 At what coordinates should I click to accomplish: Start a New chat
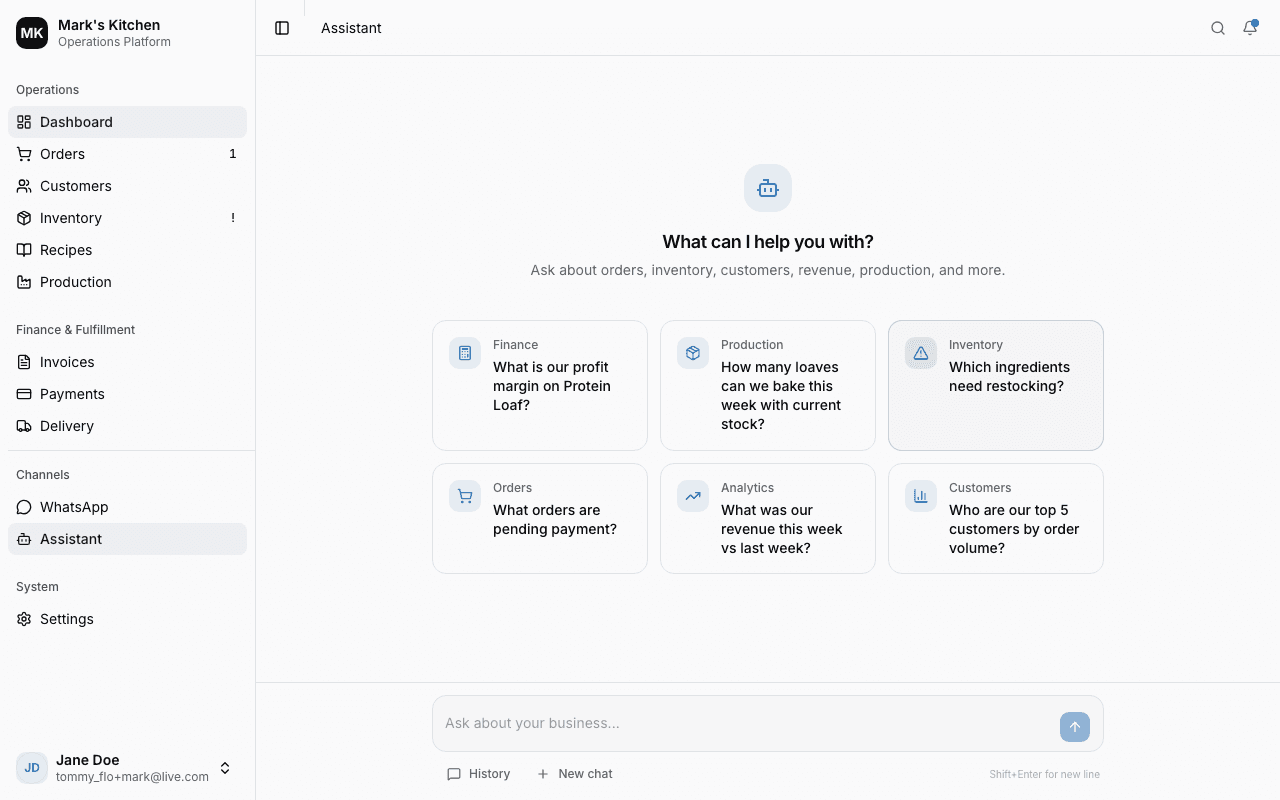point(574,773)
